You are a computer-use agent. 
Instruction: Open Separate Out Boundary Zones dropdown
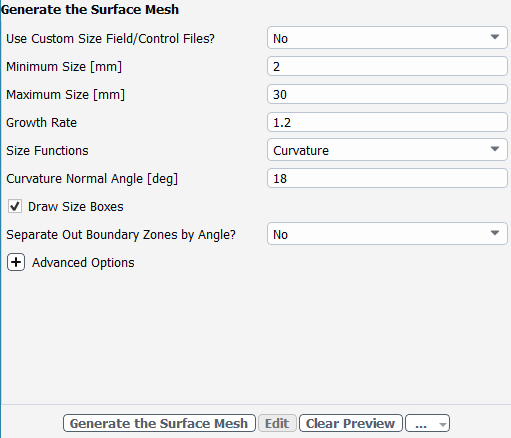pyautogui.click(x=387, y=234)
